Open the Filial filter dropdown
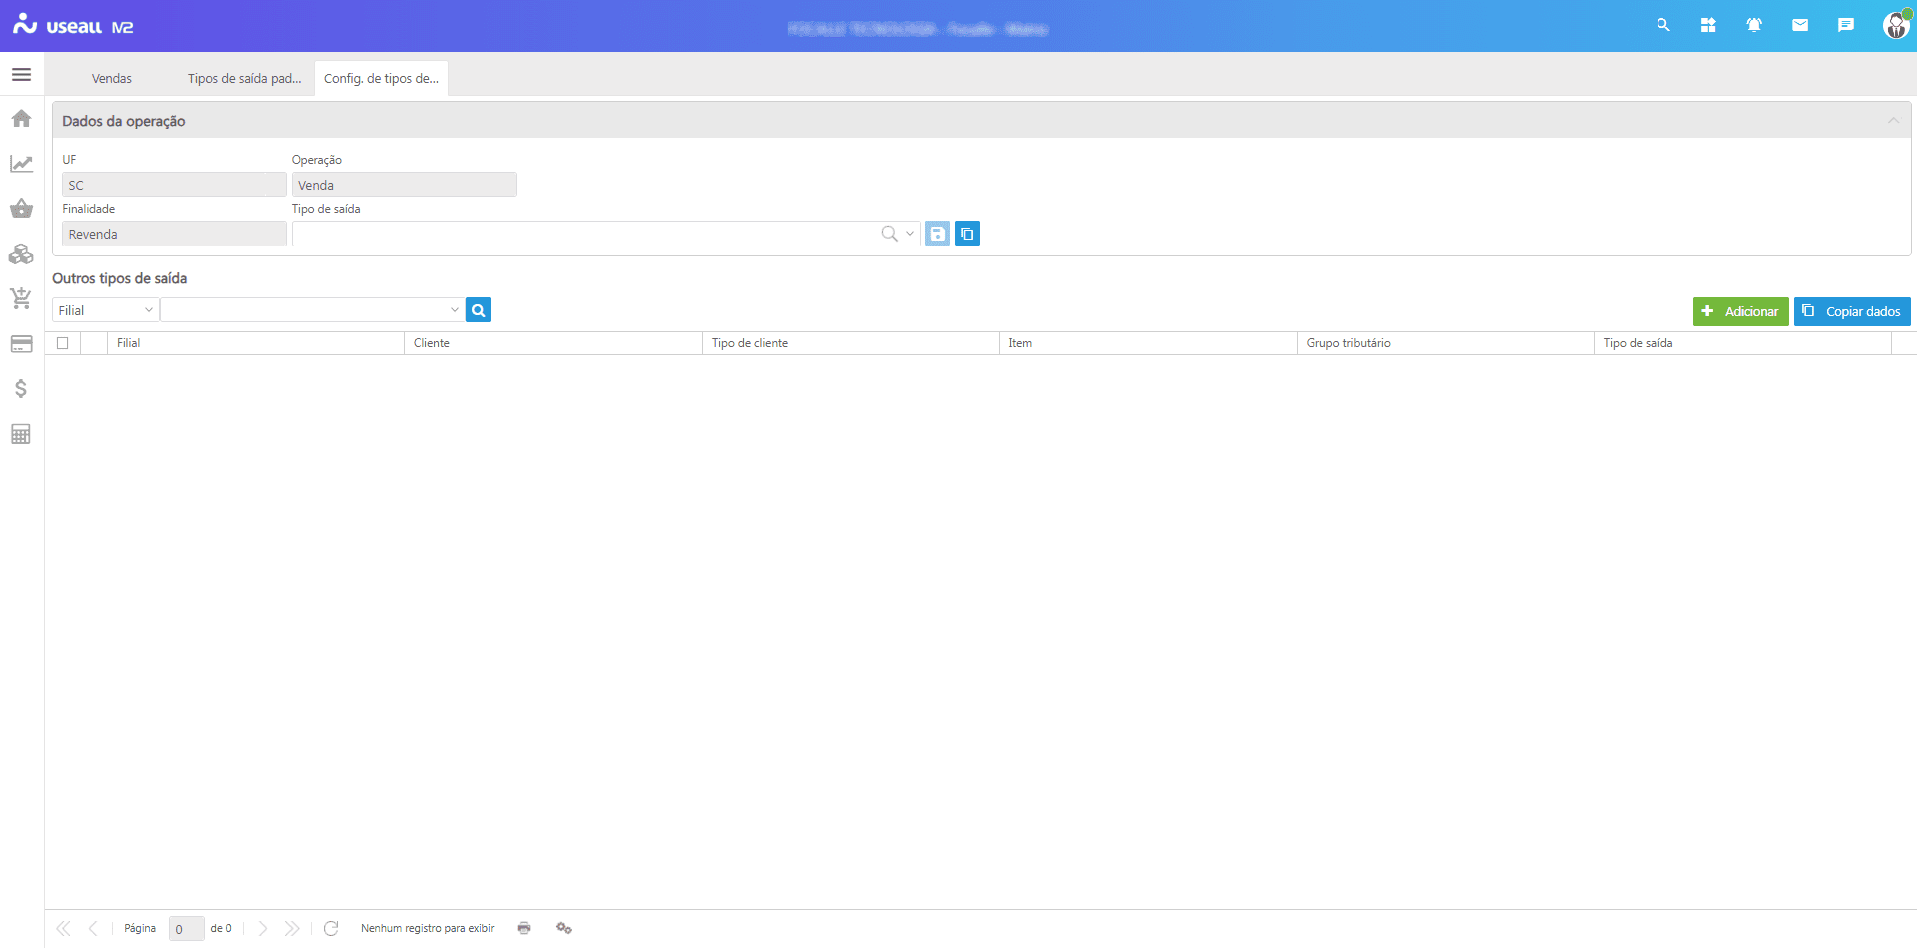1917x948 pixels. pyautogui.click(x=104, y=310)
